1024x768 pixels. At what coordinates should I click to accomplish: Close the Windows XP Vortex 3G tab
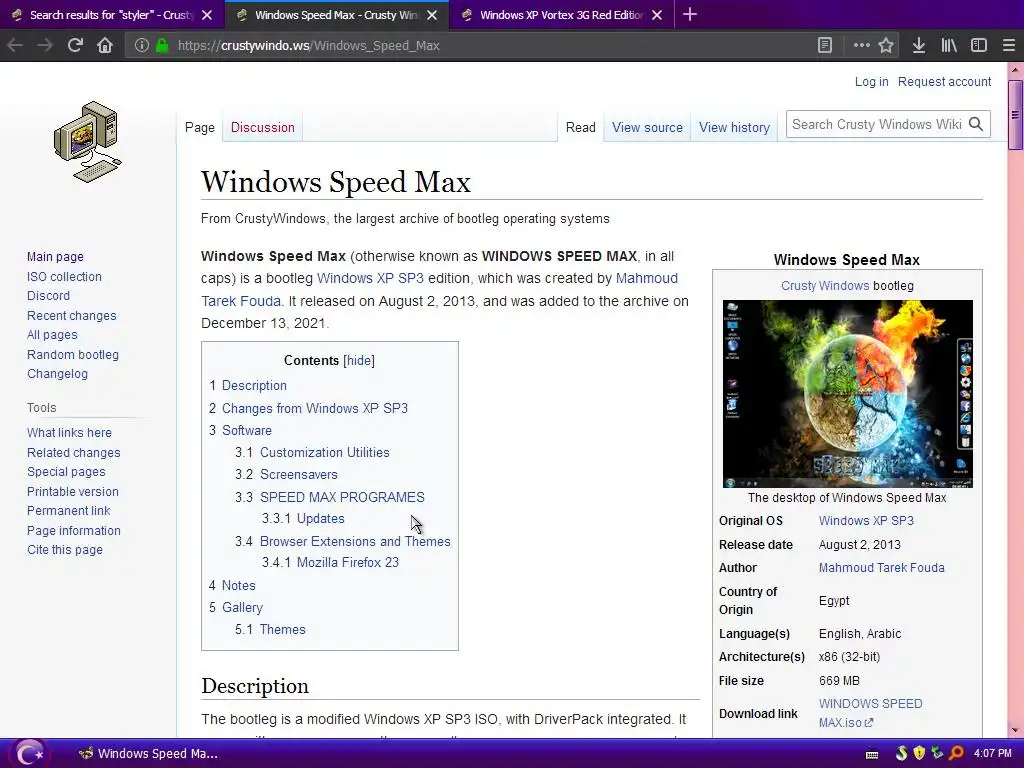click(658, 15)
